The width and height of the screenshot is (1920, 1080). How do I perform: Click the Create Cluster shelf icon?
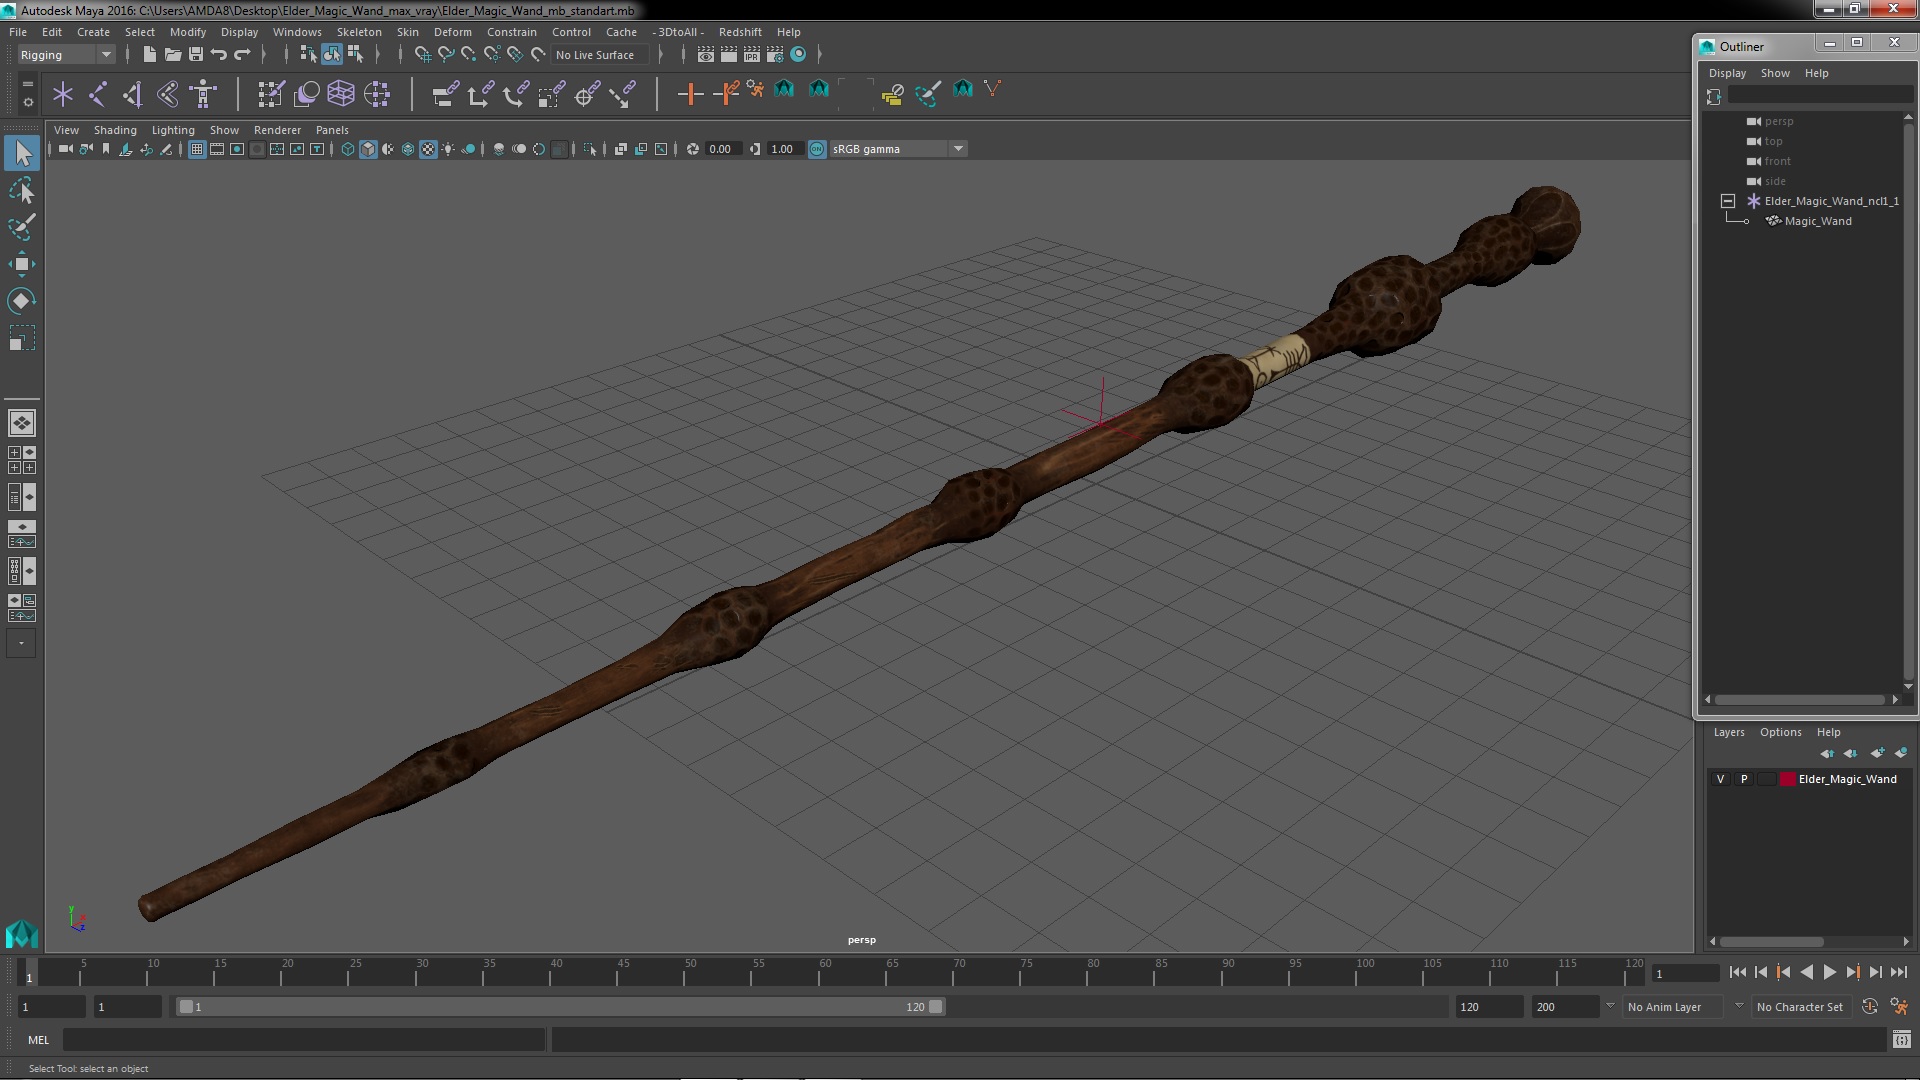tap(377, 95)
